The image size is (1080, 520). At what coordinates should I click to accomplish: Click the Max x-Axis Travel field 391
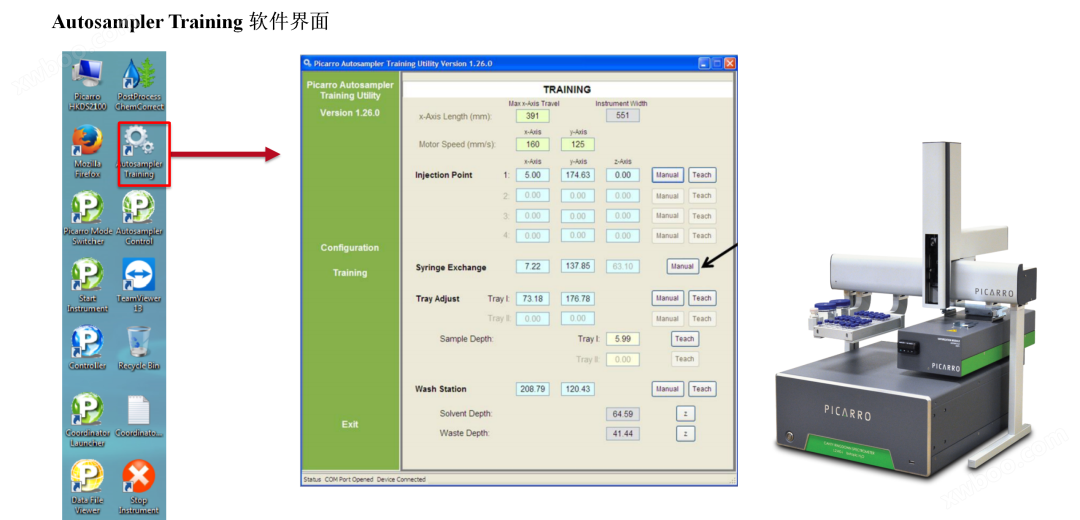click(x=532, y=116)
